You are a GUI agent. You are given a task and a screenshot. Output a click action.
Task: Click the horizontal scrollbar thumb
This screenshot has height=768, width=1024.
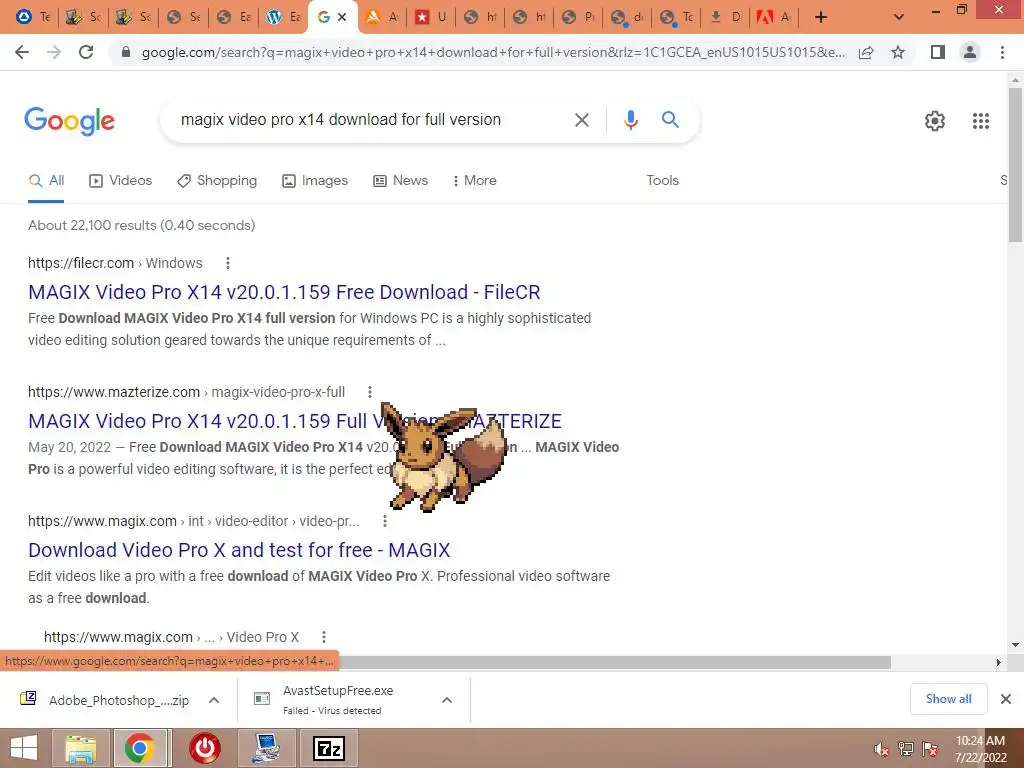click(615, 662)
